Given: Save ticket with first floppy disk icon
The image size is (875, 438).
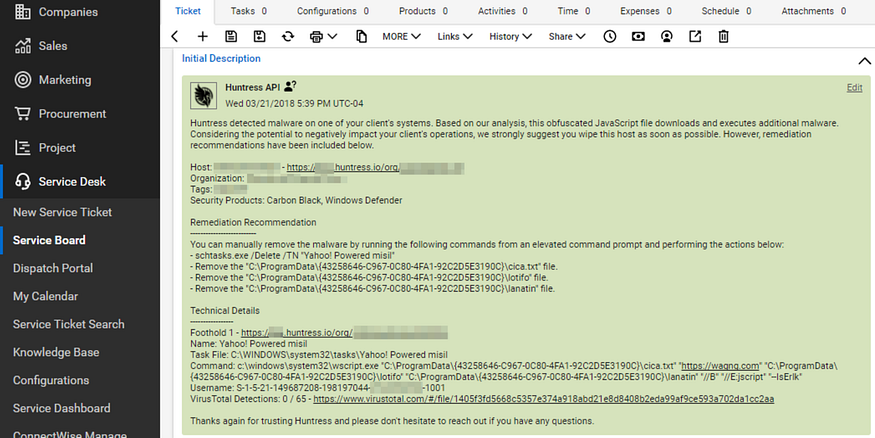Looking at the screenshot, I should (x=231, y=36).
